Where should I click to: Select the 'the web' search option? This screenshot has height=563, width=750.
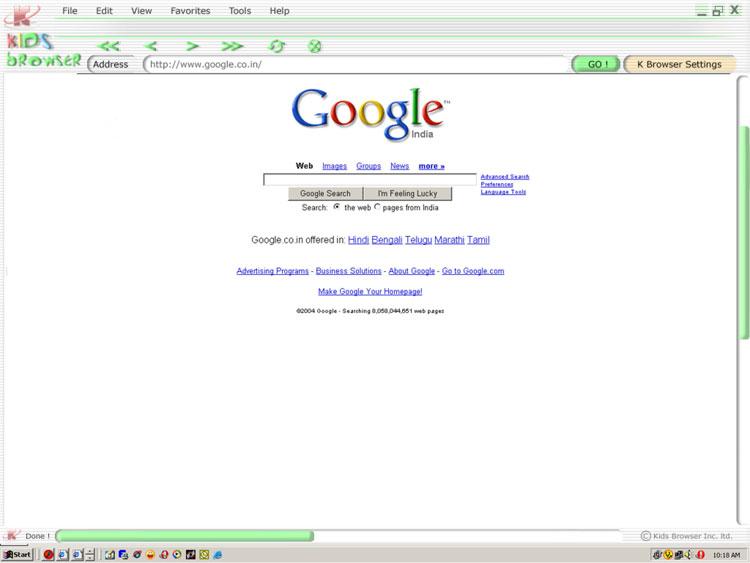click(x=337, y=207)
